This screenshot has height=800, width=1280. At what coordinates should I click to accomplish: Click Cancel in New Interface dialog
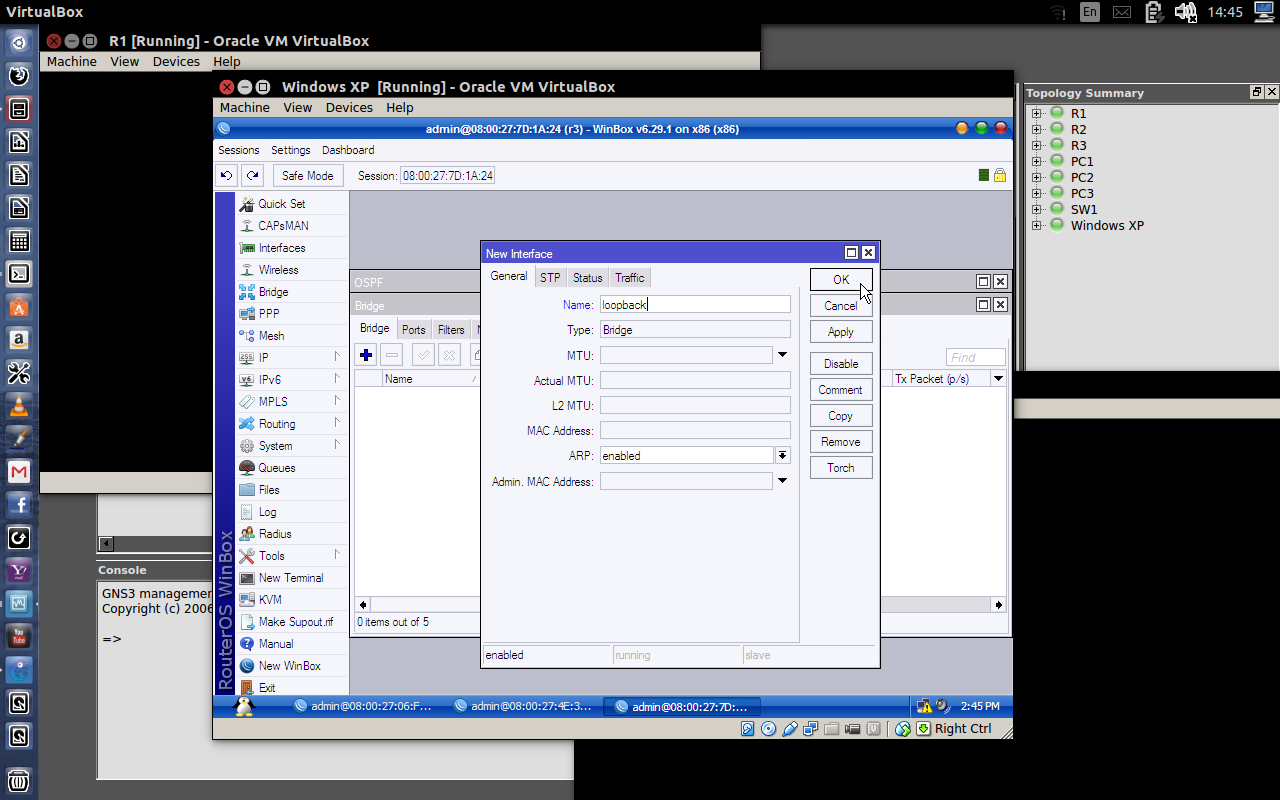[841, 305]
